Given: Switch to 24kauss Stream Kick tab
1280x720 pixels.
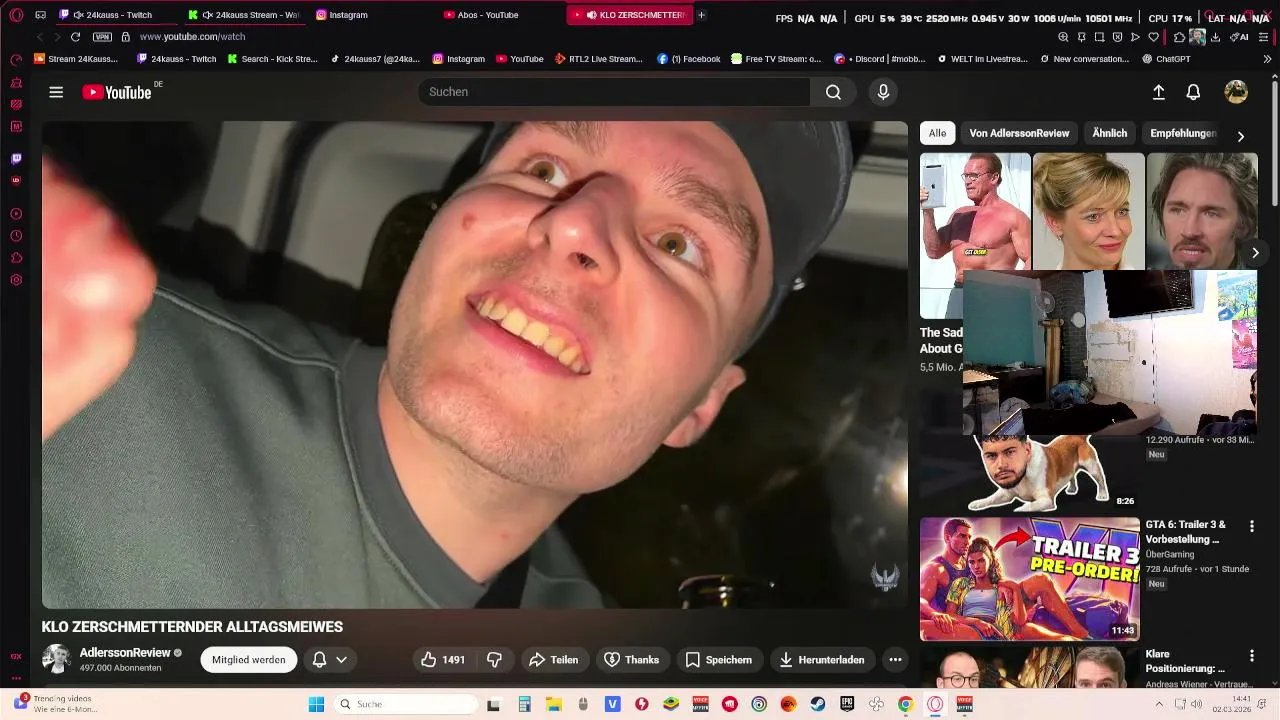Looking at the screenshot, I should pyautogui.click(x=245, y=15).
